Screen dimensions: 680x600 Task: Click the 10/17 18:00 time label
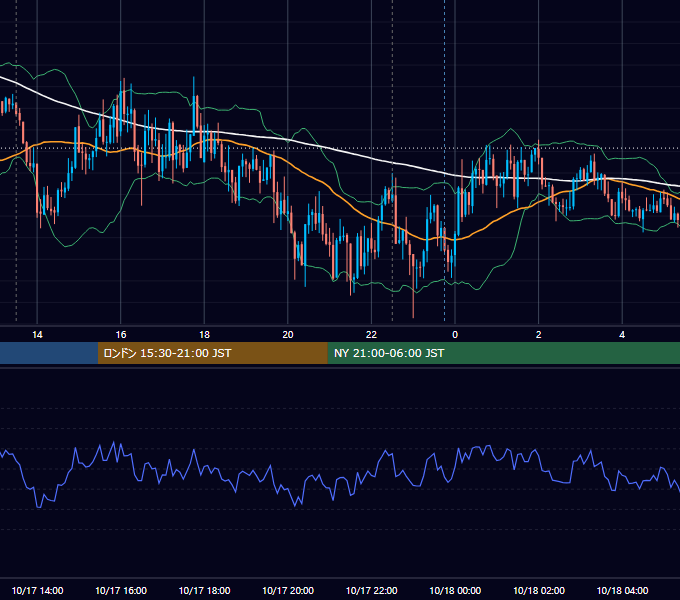[x=204, y=590]
